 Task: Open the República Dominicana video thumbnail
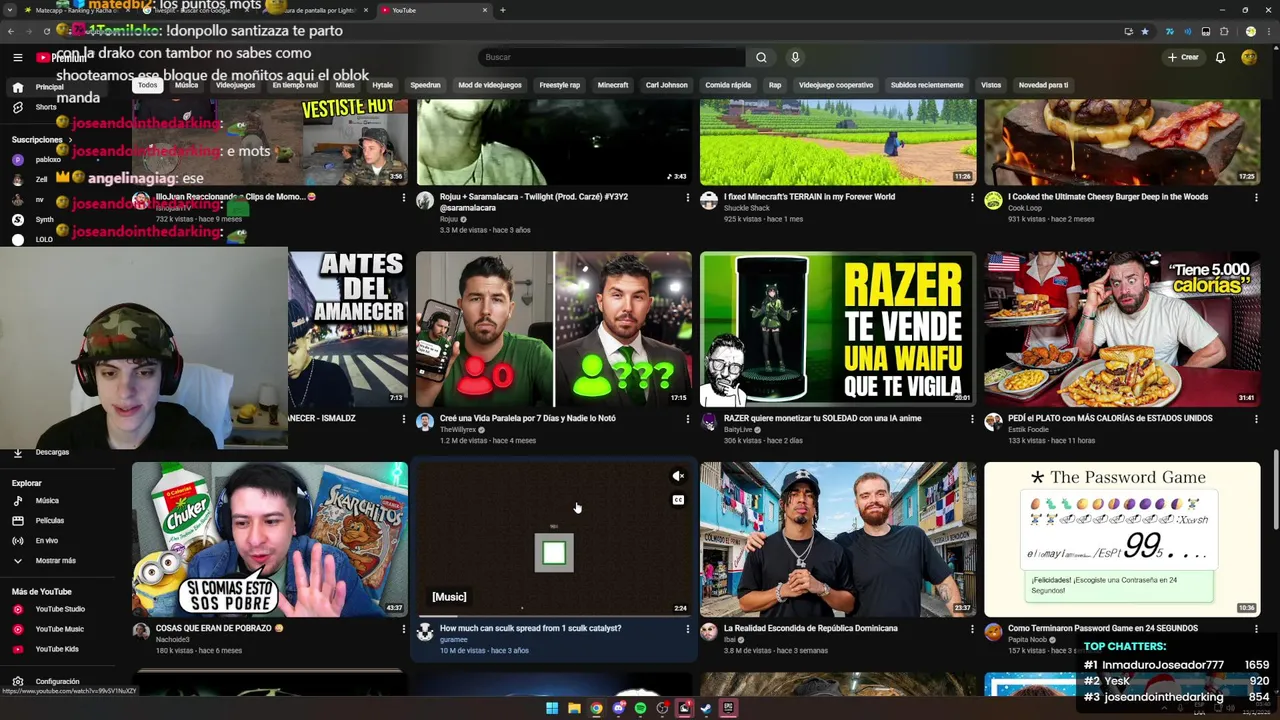click(x=838, y=539)
